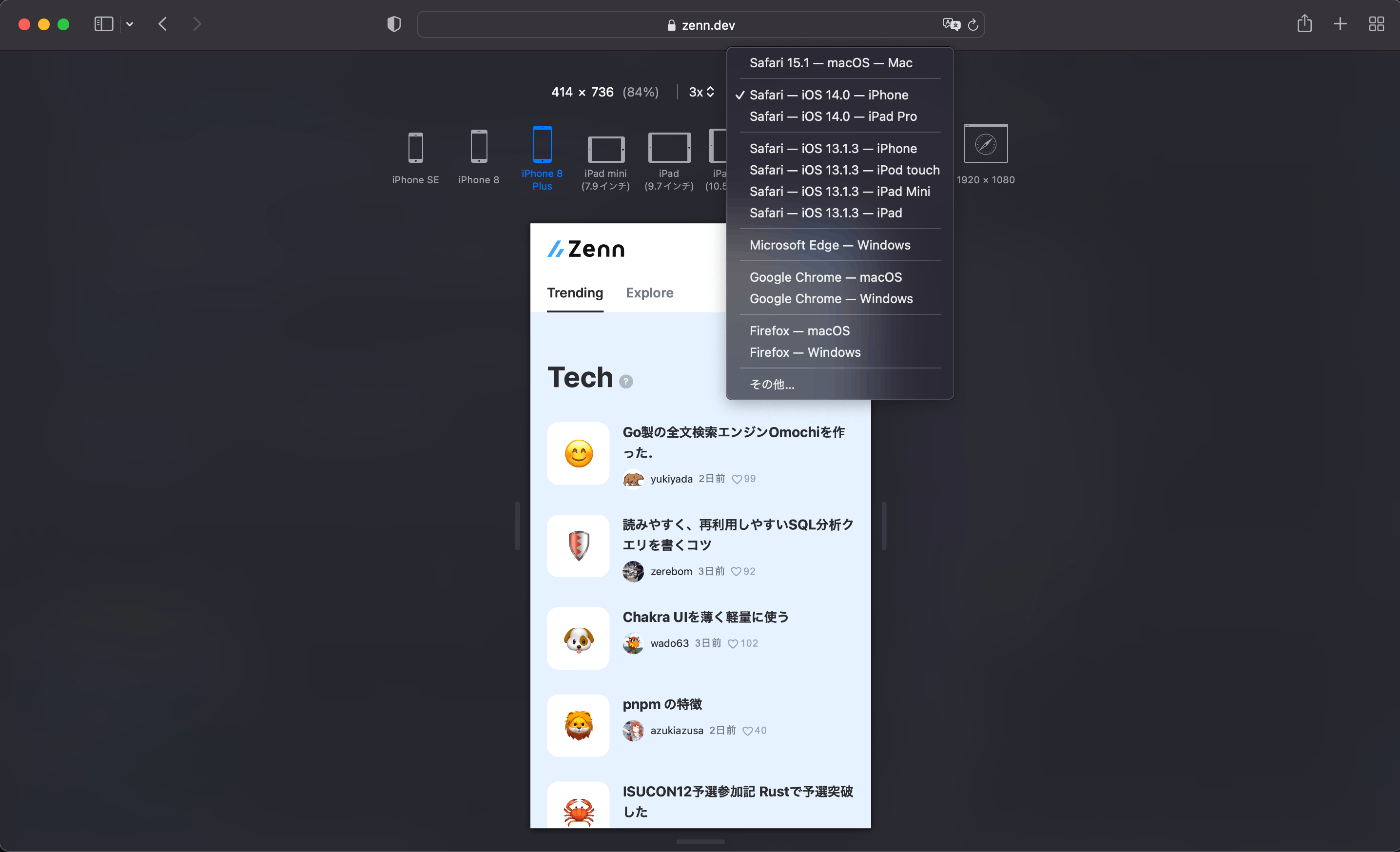Choose Firefox — macOS user agent
Screen dimensions: 1400x852
(x=840, y=331)
